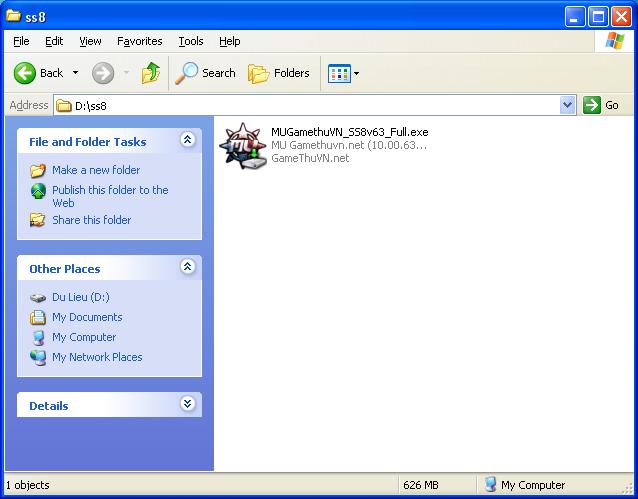Open the Views dropdown arrow
Screen dimensions: 638x499
[x=356, y=74]
